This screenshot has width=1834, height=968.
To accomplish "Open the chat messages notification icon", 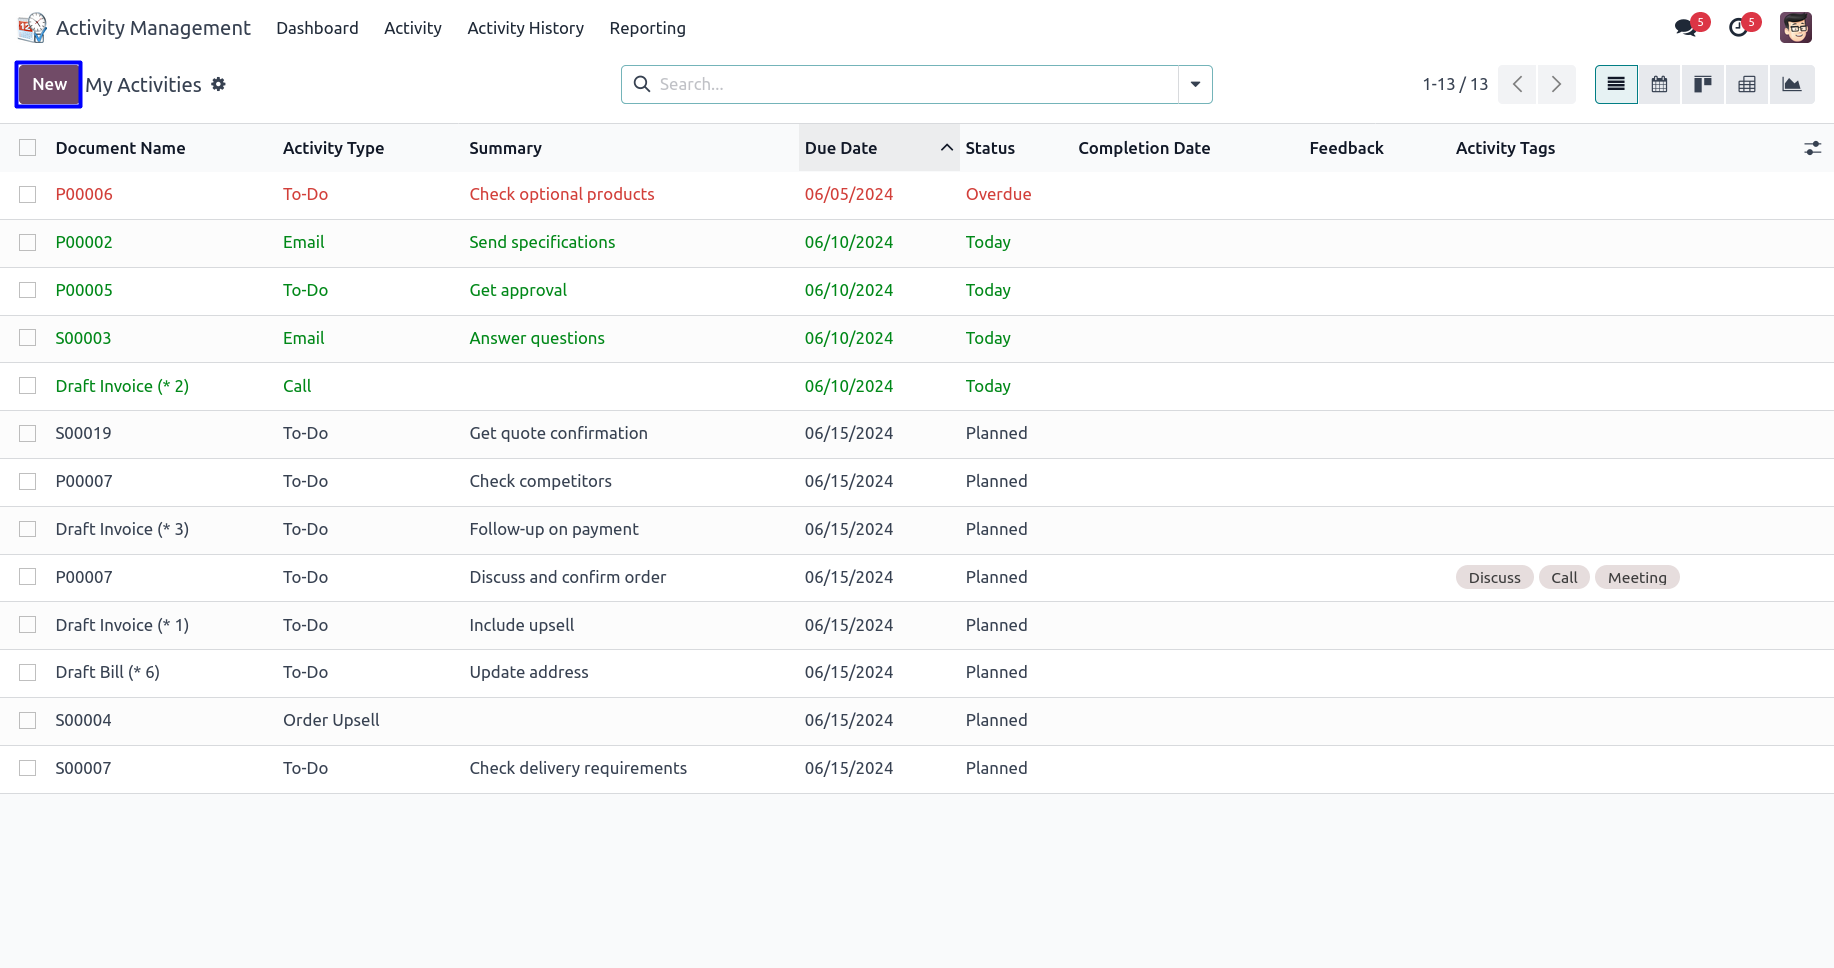I will (x=1687, y=28).
